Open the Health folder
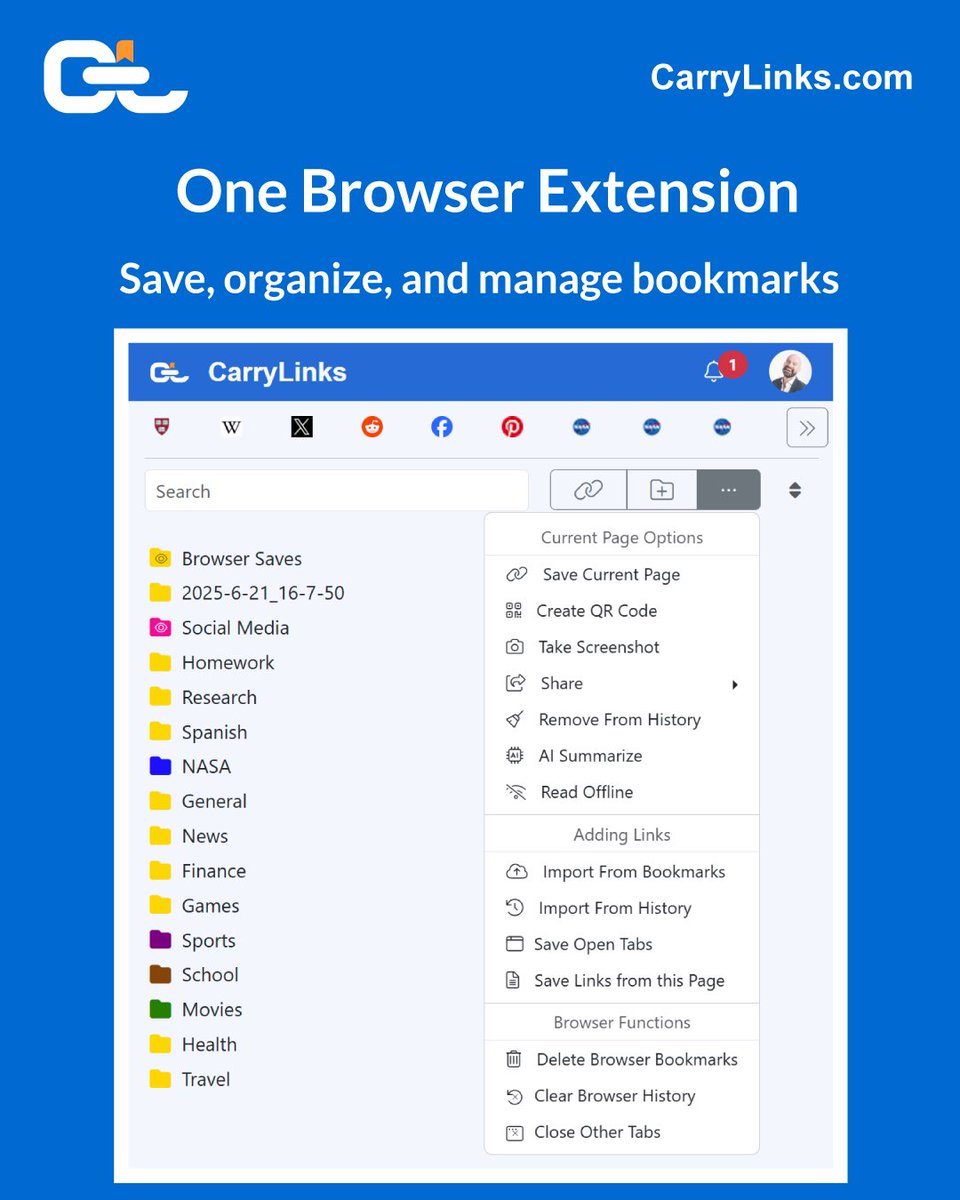The image size is (960, 1200). click(x=193, y=1044)
